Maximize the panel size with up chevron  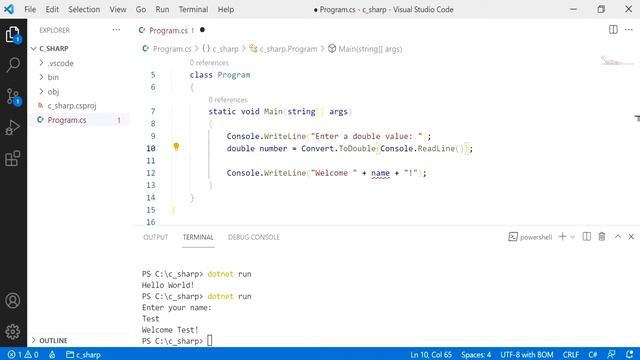tap(618, 237)
